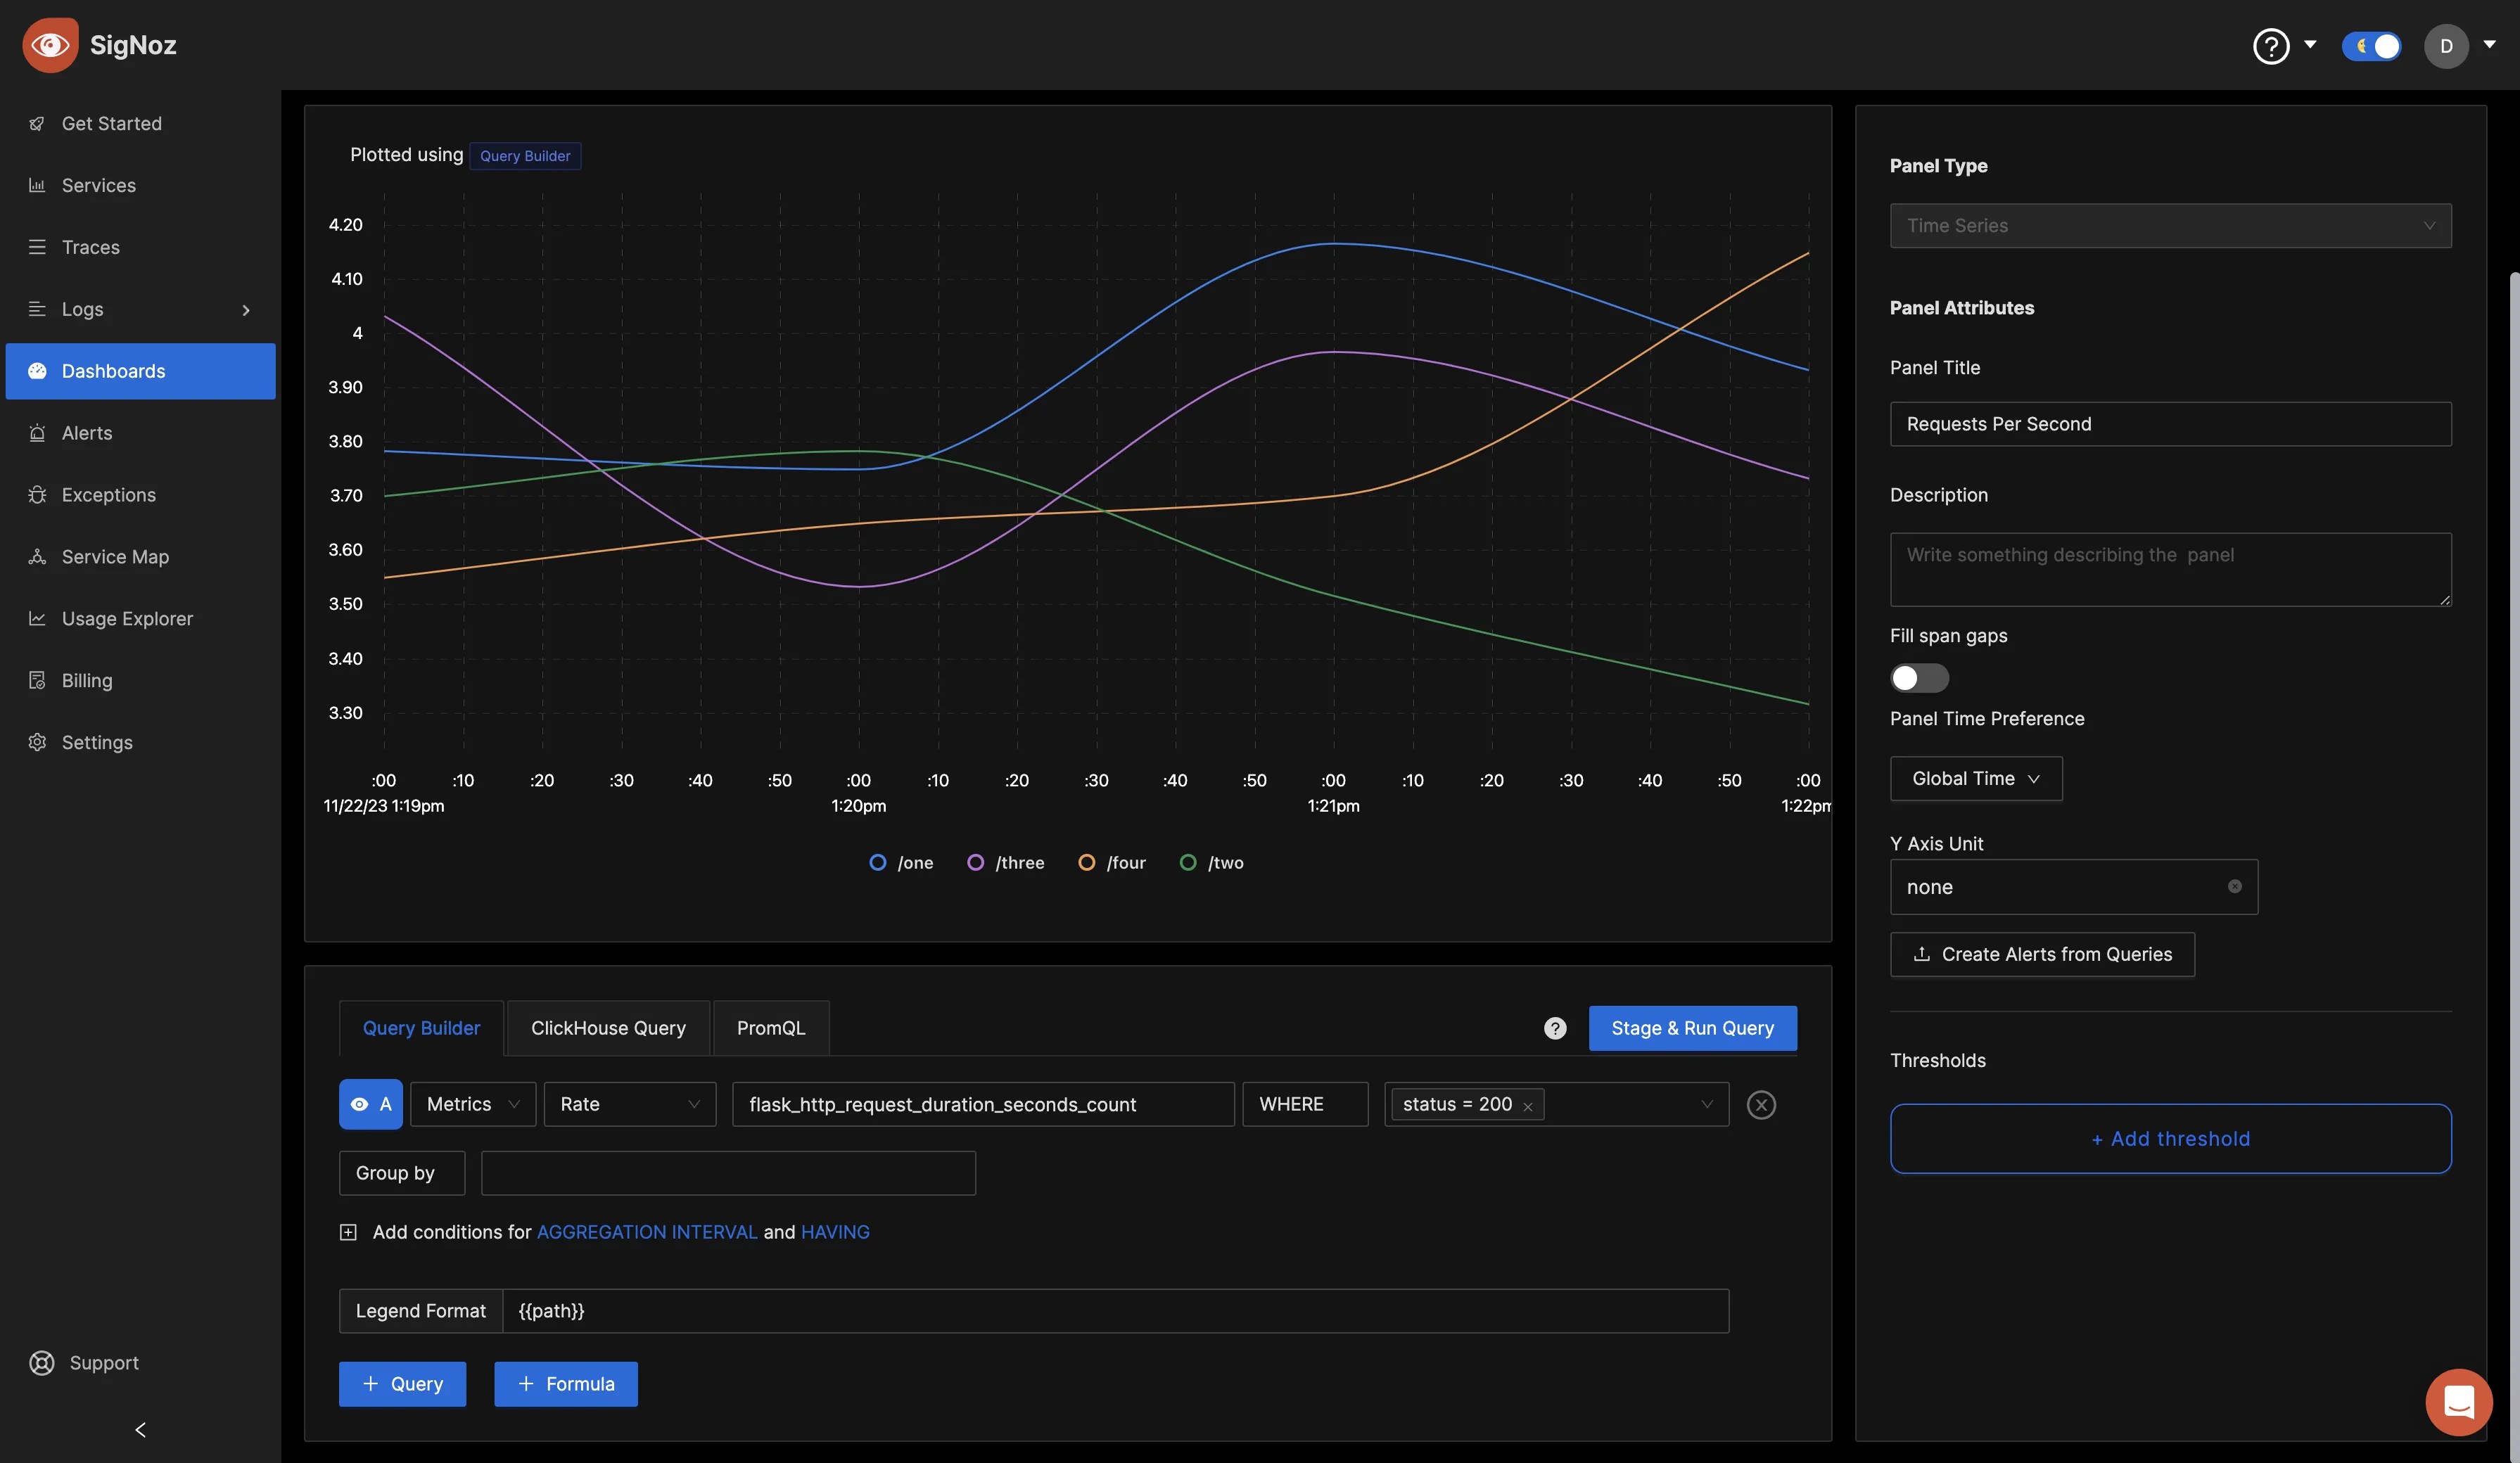2520x1463 pixels.
Task: Open the Service Map view
Action: coord(114,556)
